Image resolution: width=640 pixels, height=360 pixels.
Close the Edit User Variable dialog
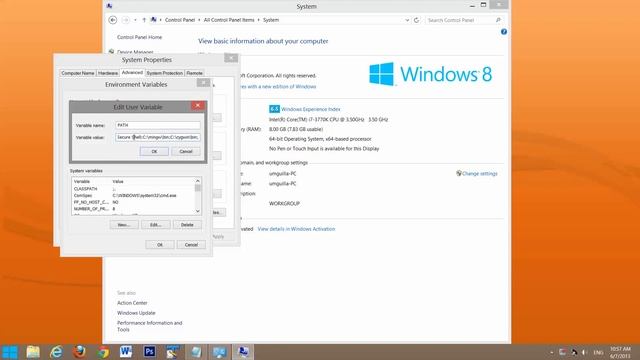198,106
